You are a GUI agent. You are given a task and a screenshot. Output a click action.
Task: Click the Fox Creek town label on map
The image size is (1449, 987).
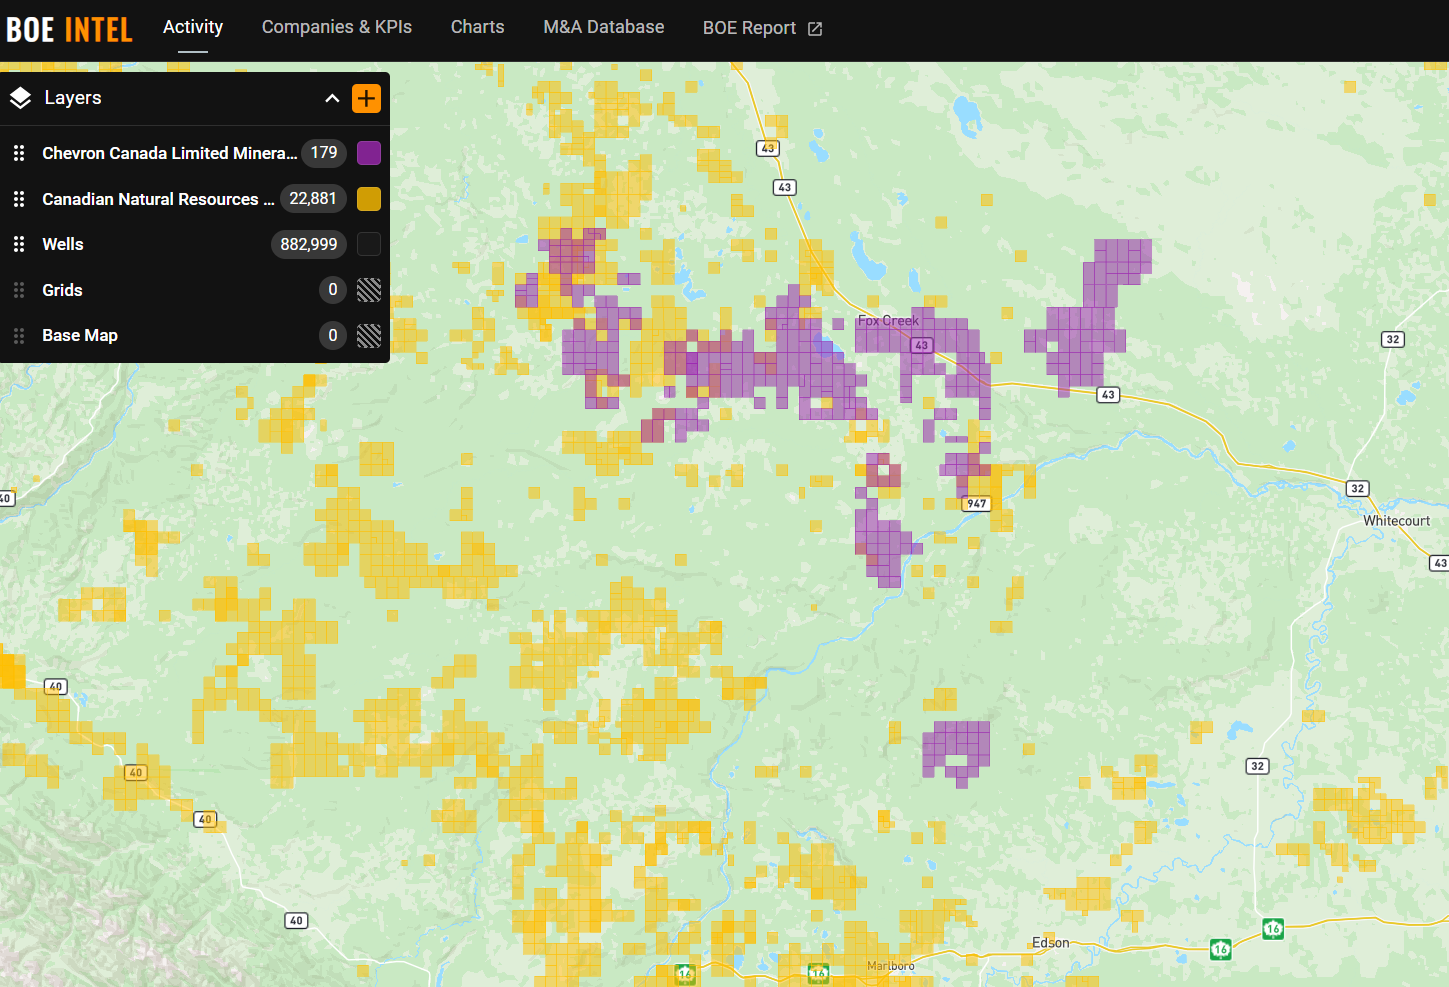pos(888,321)
